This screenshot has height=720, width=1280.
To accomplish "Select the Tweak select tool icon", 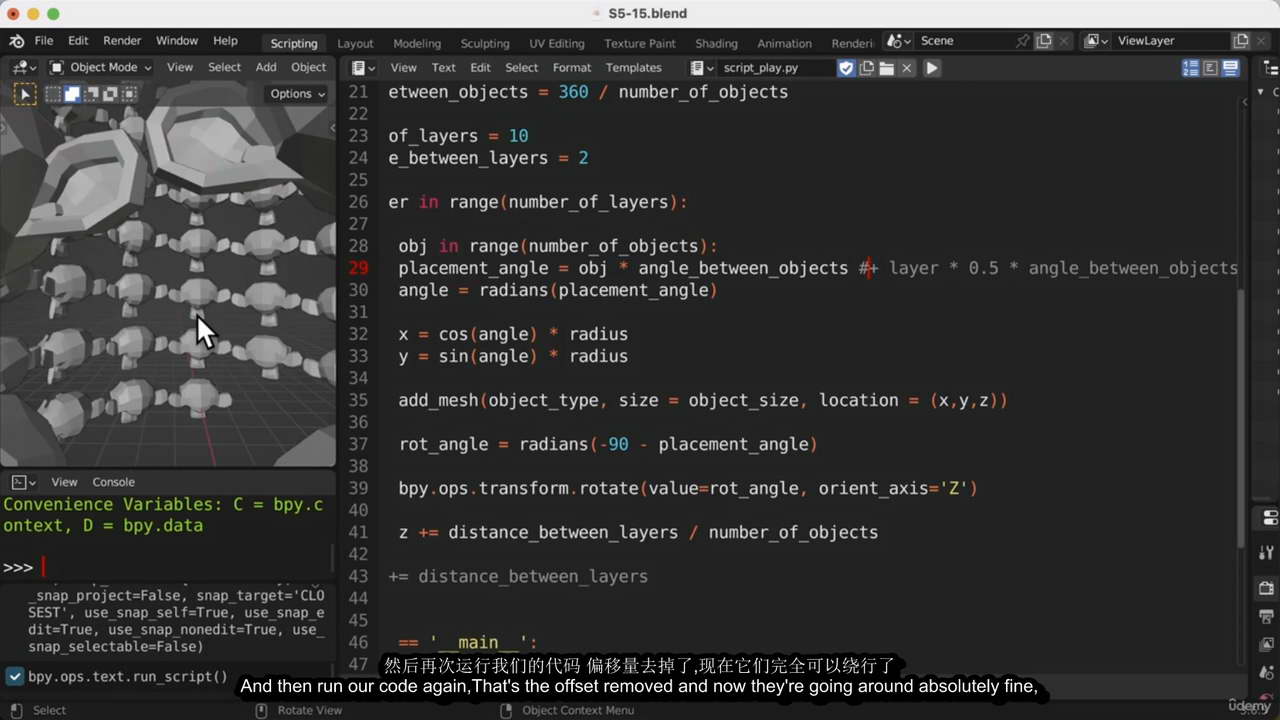I will point(24,94).
